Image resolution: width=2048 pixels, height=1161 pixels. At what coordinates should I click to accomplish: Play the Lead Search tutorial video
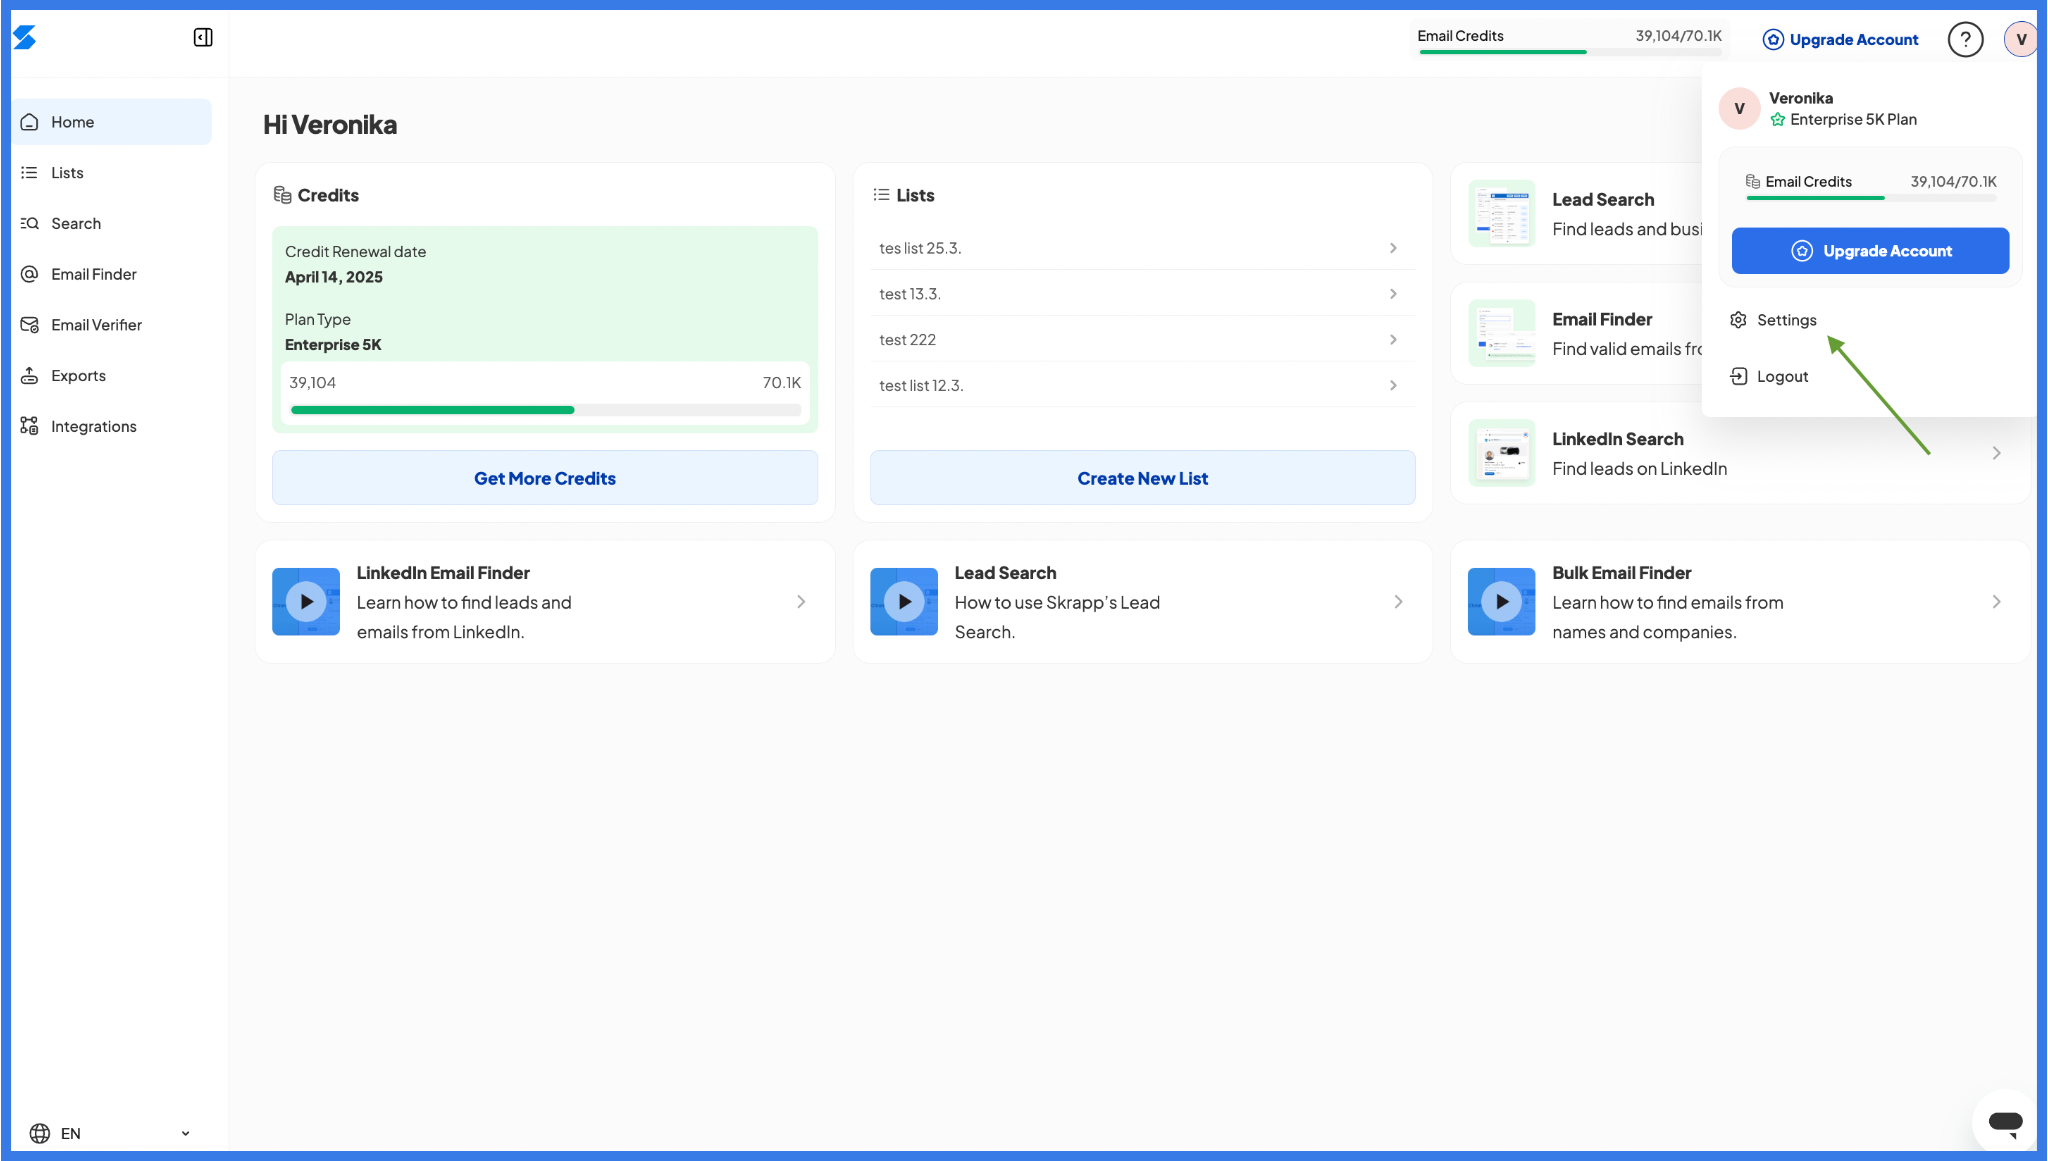click(x=904, y=602)
